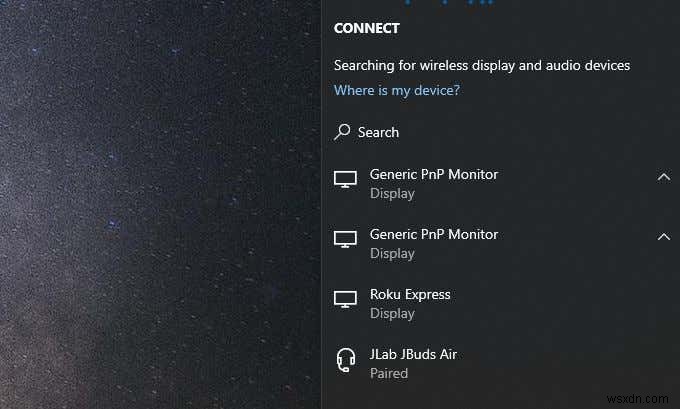Click the headset icon for JLab JBuds Air
680x409 pixels.
(x=346, y=360)
